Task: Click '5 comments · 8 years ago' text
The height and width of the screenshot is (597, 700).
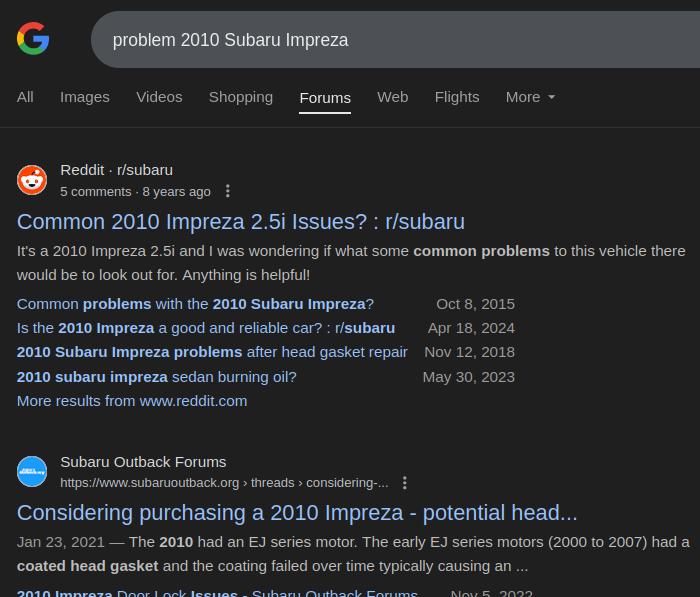Action: pyautogui.click(x=135, y=192)
